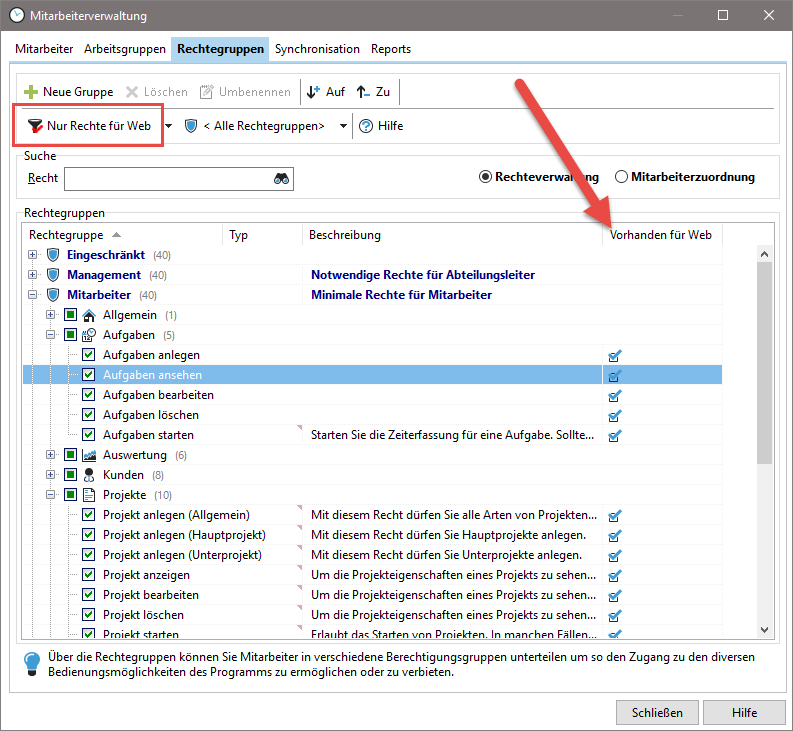Viewport: 793px width, 731px height.
Task: Click the binoculars search icon
Action: (x=281, y=178)
